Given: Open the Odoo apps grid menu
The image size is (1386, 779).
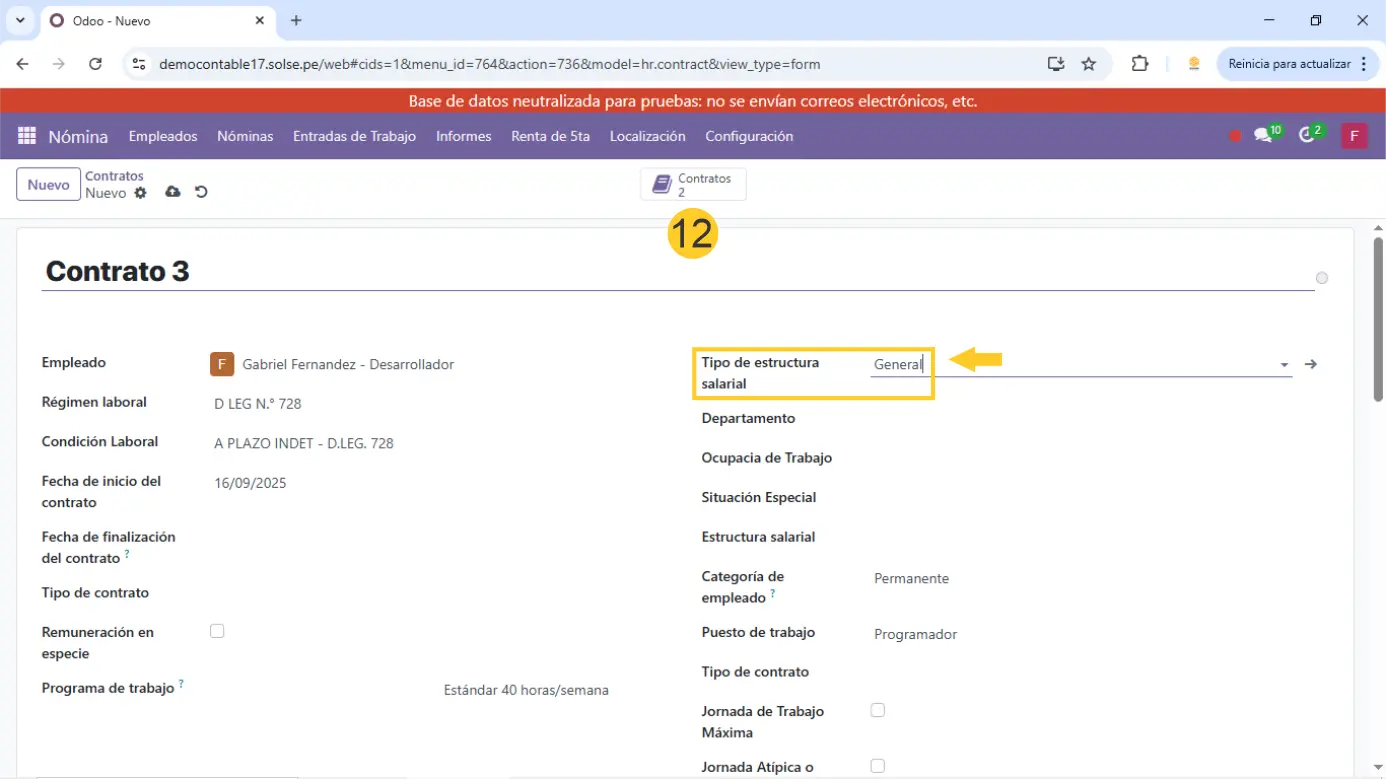Looking at the screenshot, I should [27, 136].
